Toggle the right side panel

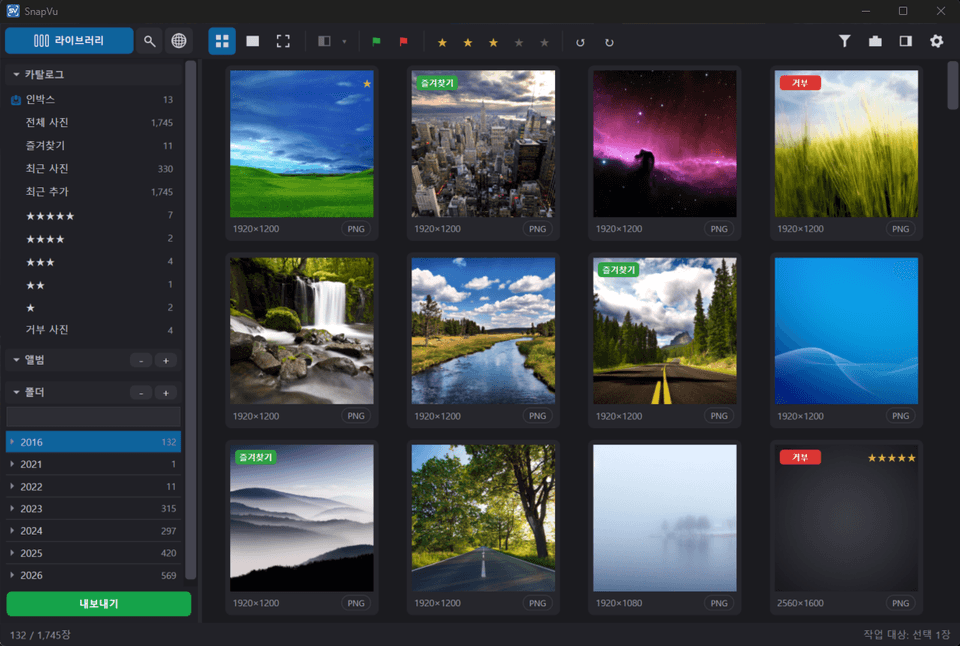[906, 41]
